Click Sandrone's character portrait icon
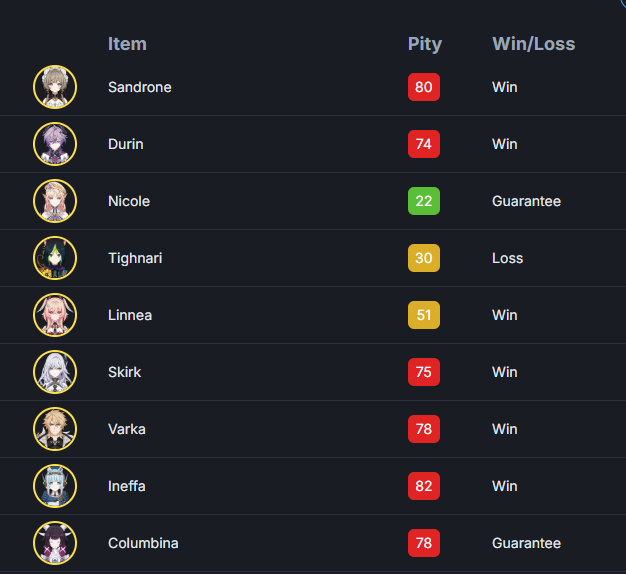The image size is (626, 574). [55, 87]
